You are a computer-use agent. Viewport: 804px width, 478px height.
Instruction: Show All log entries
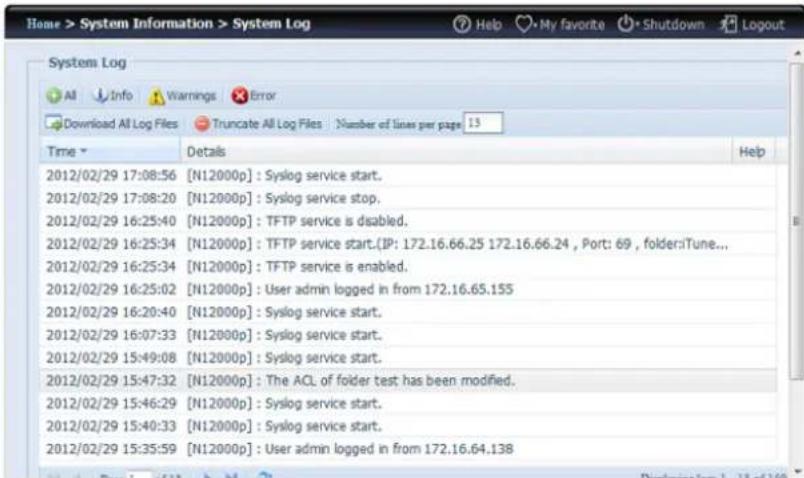(x=61, y=95)
